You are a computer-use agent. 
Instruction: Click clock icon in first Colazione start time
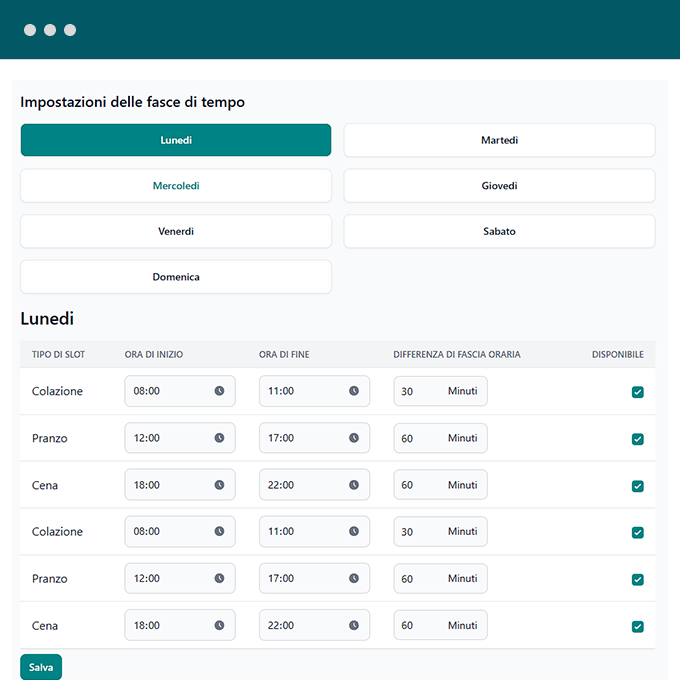pos(219,391)
